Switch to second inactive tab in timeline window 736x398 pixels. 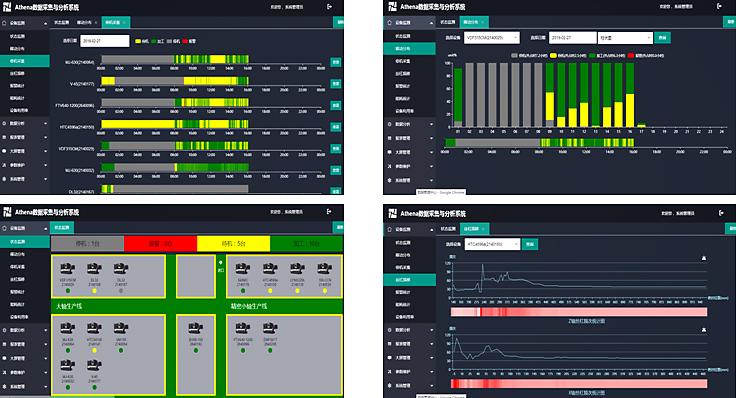click(87, 23)
